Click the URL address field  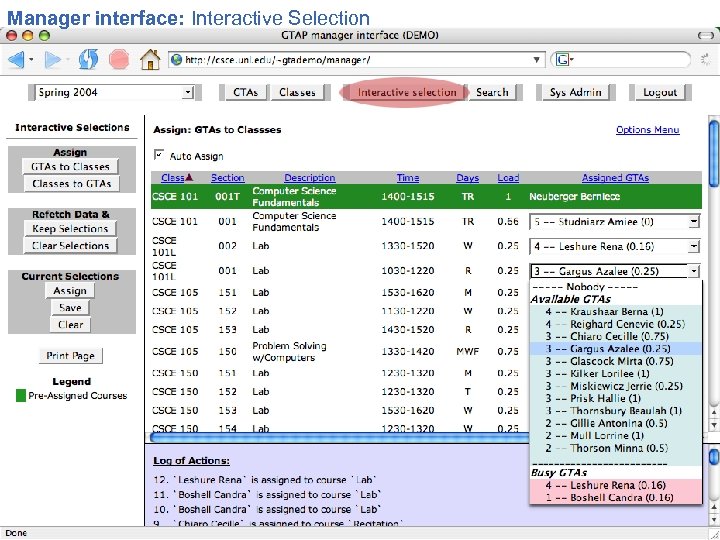pyautogui.click(x=356, y=60)
